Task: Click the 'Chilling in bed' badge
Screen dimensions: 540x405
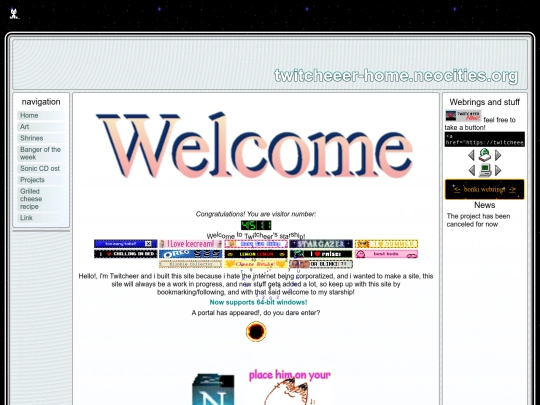Action: click(x=126, y=254)
